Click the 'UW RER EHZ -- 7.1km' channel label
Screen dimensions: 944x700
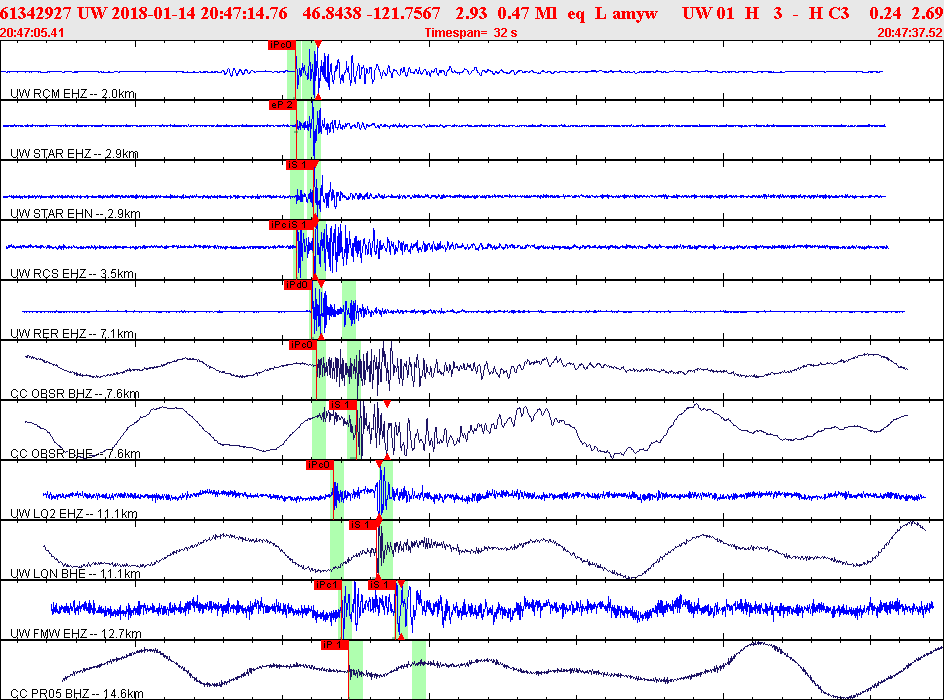click(x=72, y=333)
